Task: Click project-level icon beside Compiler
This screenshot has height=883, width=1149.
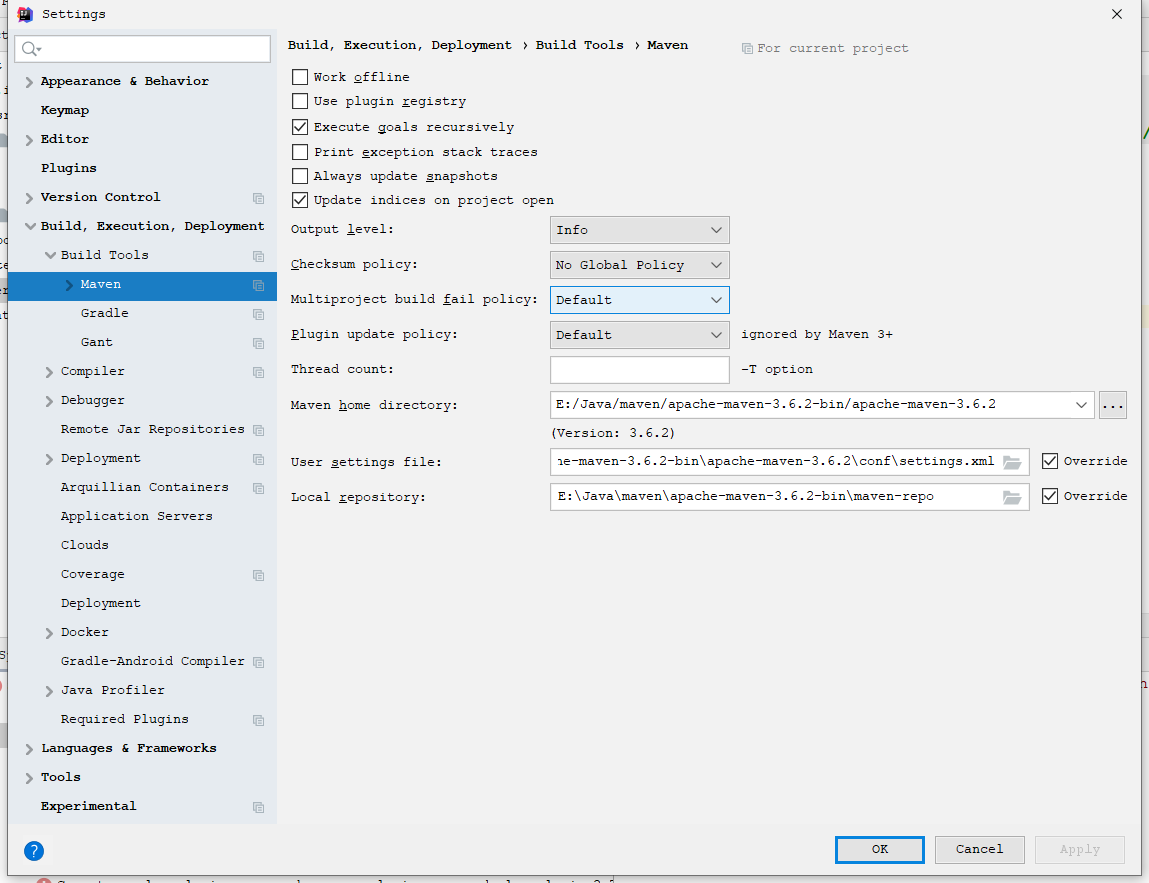Action: (x=259, y=372)
